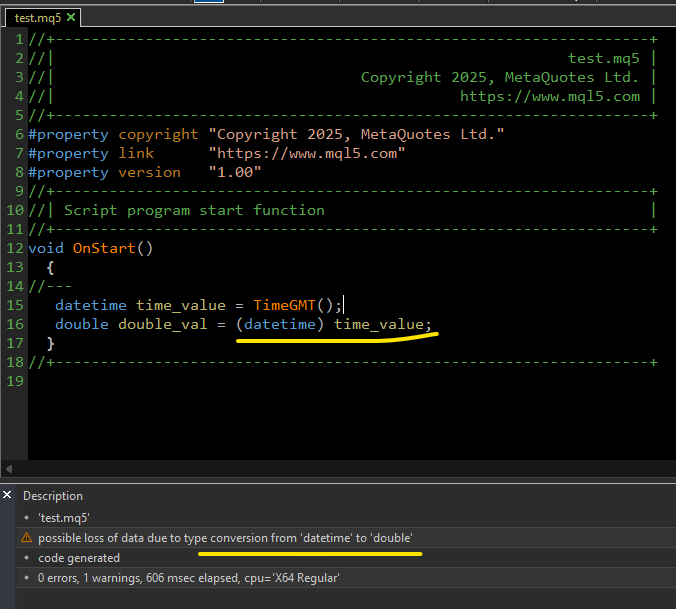The height and width of the screenshot is (609, 676).
Task: Close the bottom output panel
Action: point(7,495)
